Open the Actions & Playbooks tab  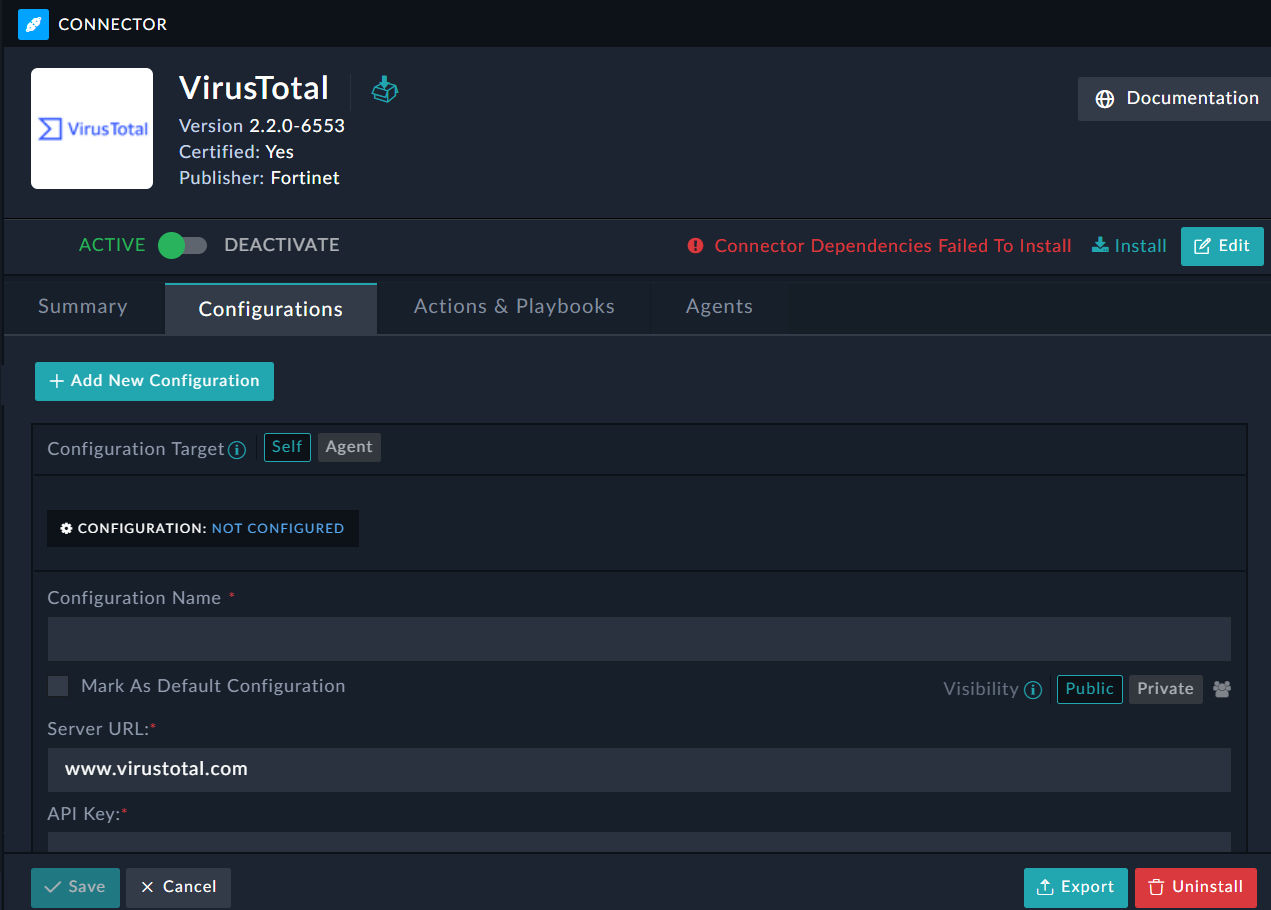pos(514,307)
